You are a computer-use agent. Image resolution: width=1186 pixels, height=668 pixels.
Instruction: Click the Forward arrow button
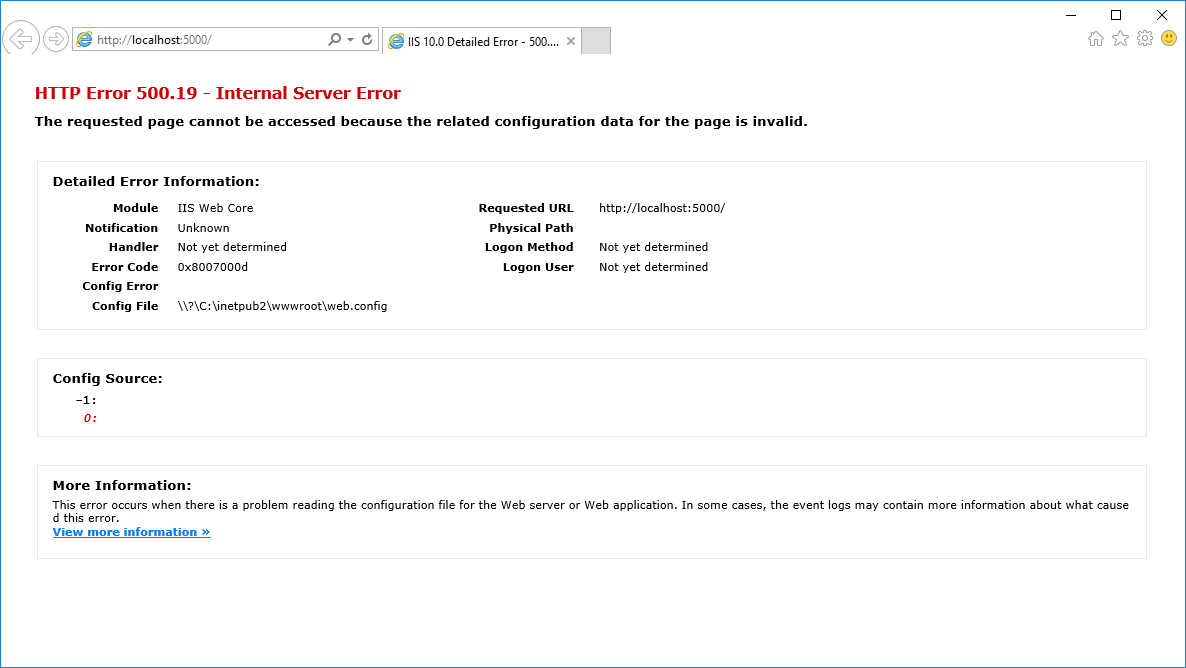click(x=55, y=39)
